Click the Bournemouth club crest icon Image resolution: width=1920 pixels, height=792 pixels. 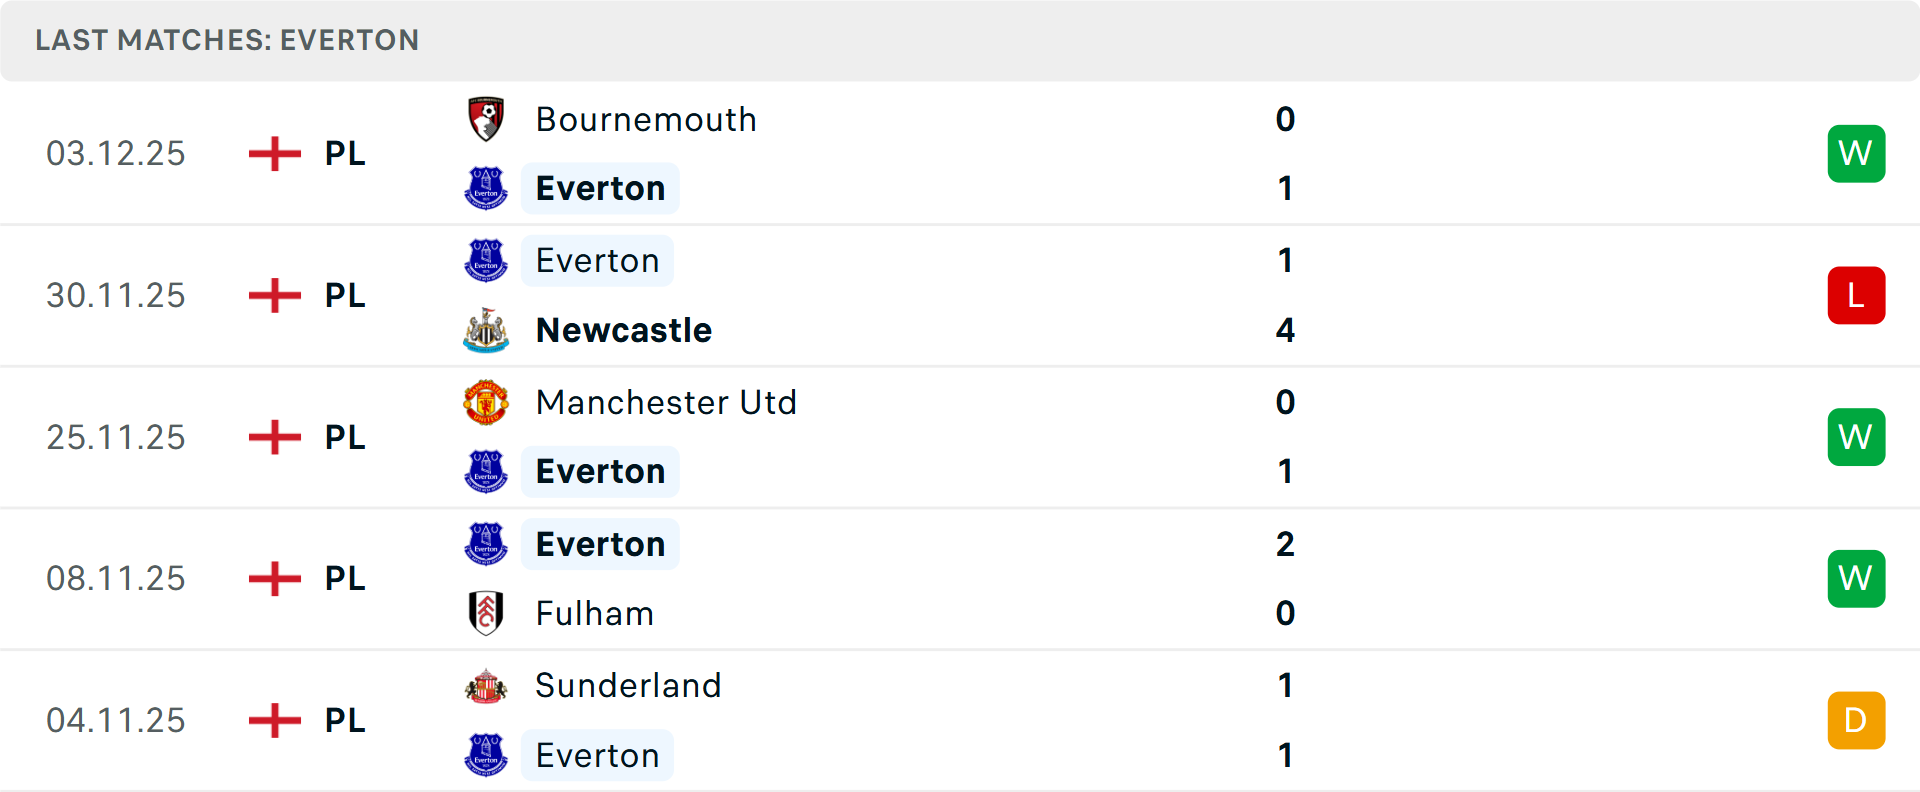point(486,119)
